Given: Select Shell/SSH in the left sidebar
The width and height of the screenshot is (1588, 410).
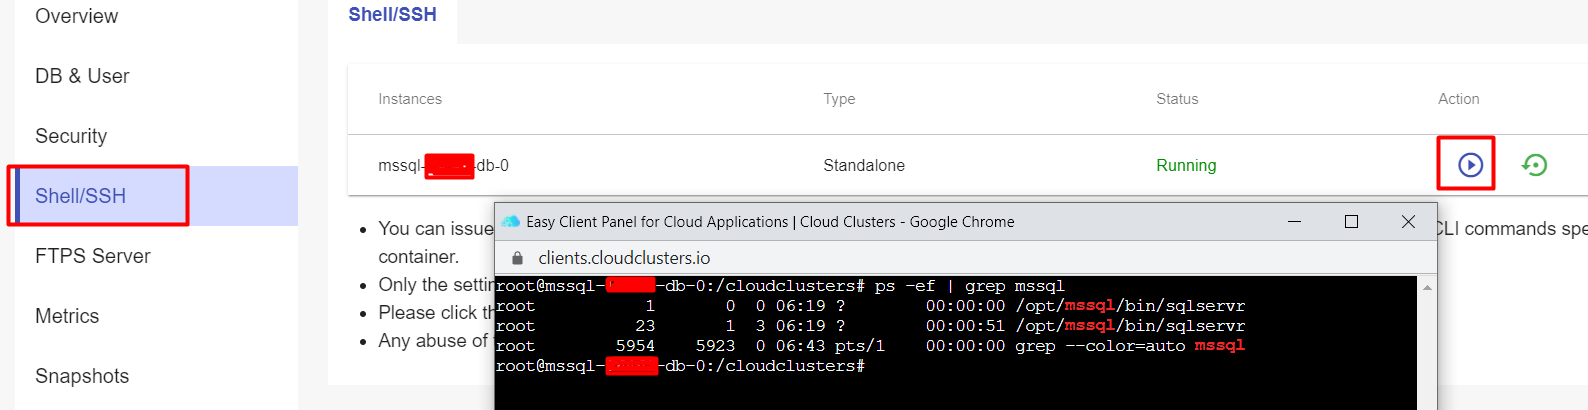Looking at the screenshot, I should click(80, 196).
